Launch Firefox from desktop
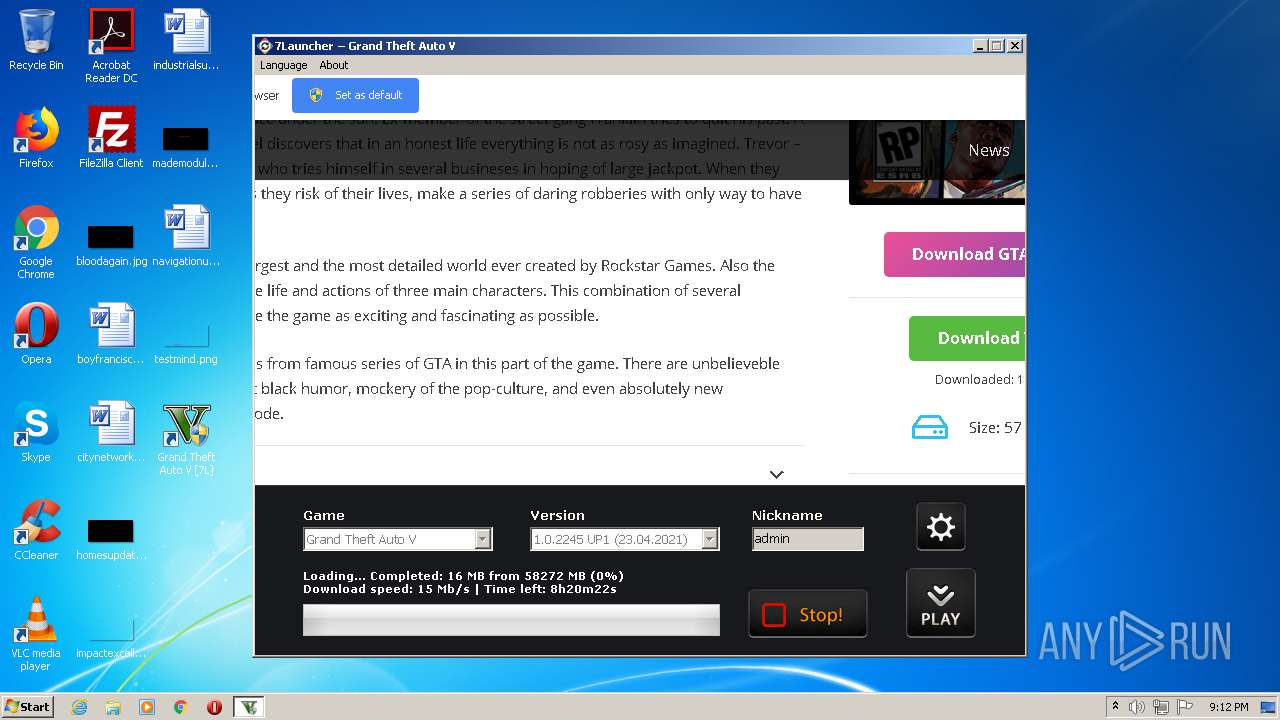 pyautogui.click(x=36, y=138)
